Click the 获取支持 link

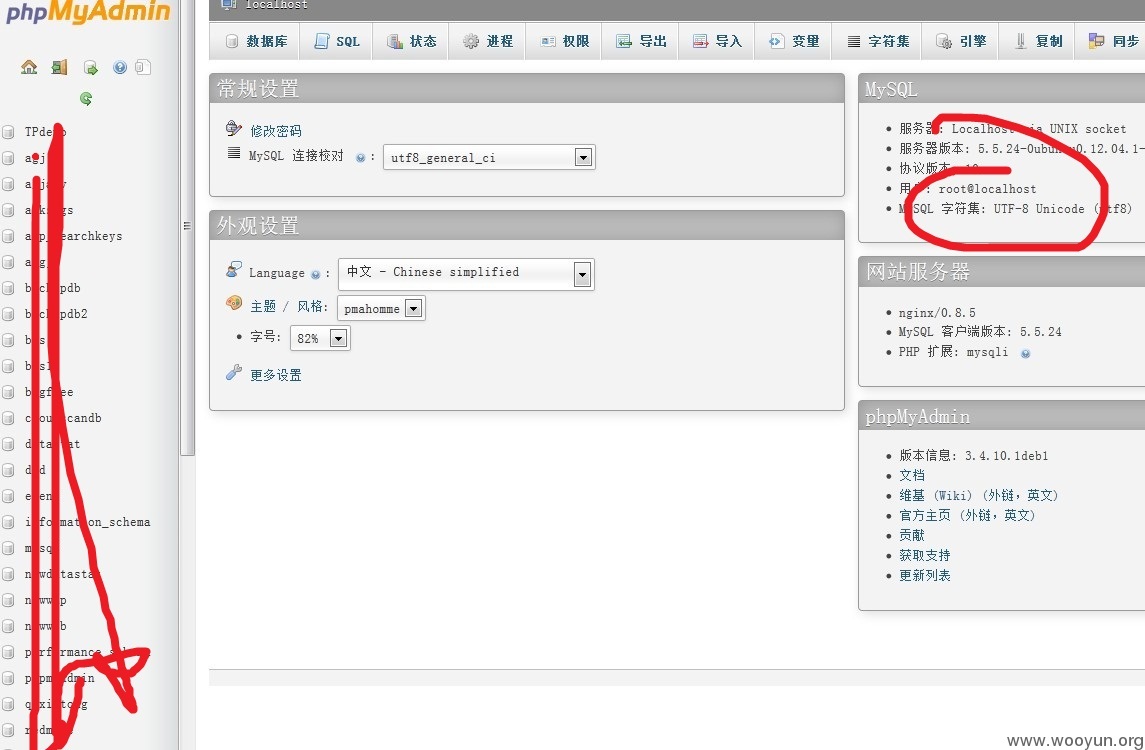coord(924,556)
